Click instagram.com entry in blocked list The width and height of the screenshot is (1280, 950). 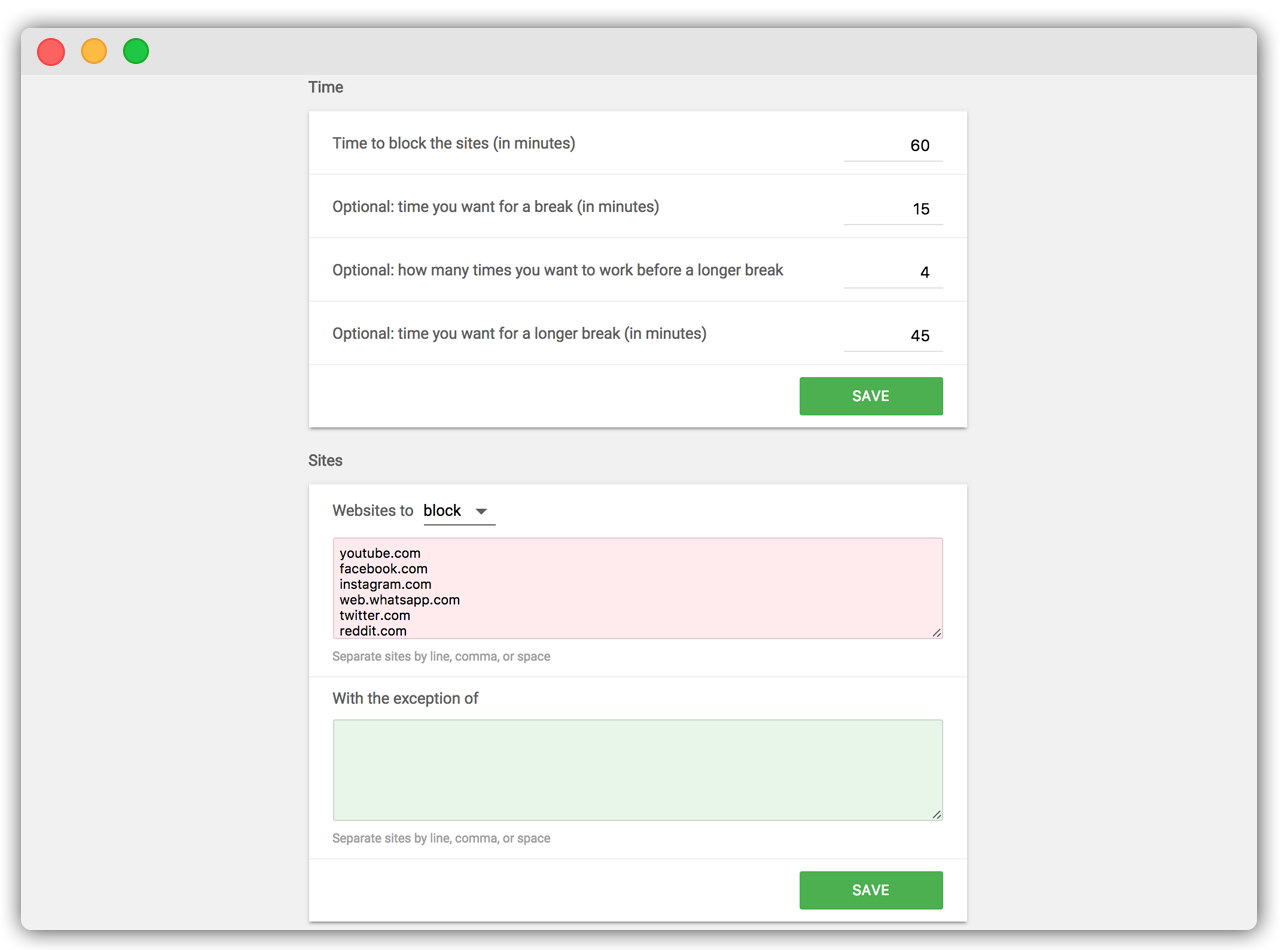[385, 584]
